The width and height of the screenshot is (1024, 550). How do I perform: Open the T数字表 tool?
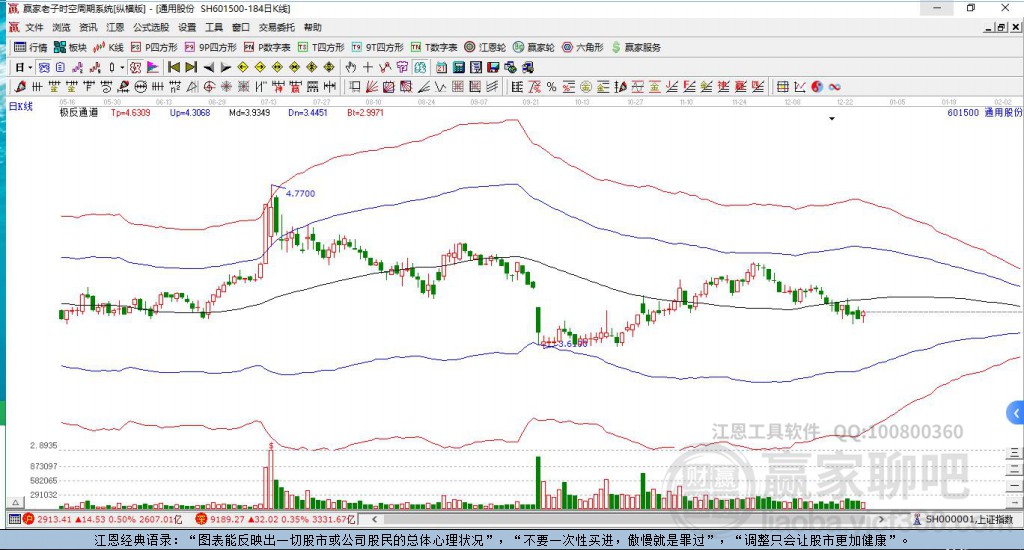coord(434,47)
